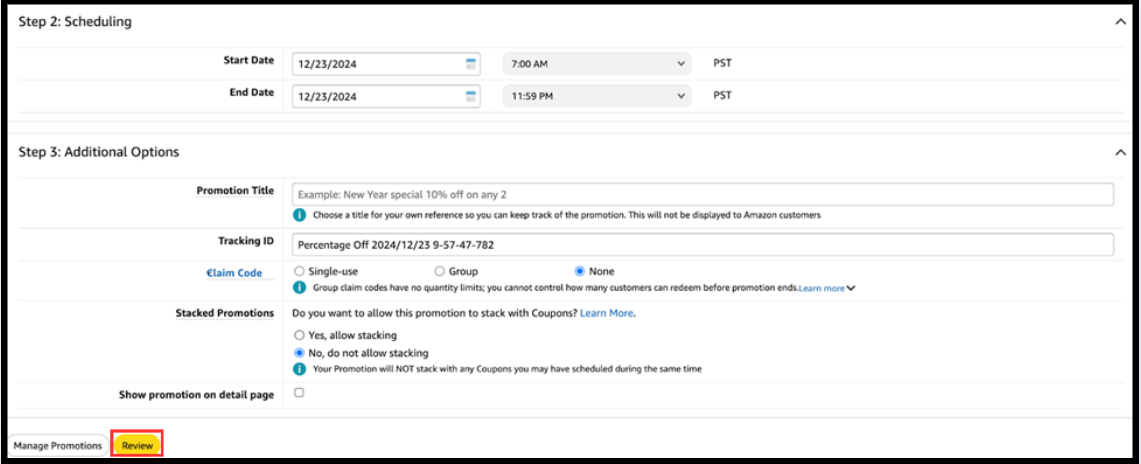Screen dimensions: 1141x464
Task: Select the Single-use claim code option
Action: [x=299, y=271]
